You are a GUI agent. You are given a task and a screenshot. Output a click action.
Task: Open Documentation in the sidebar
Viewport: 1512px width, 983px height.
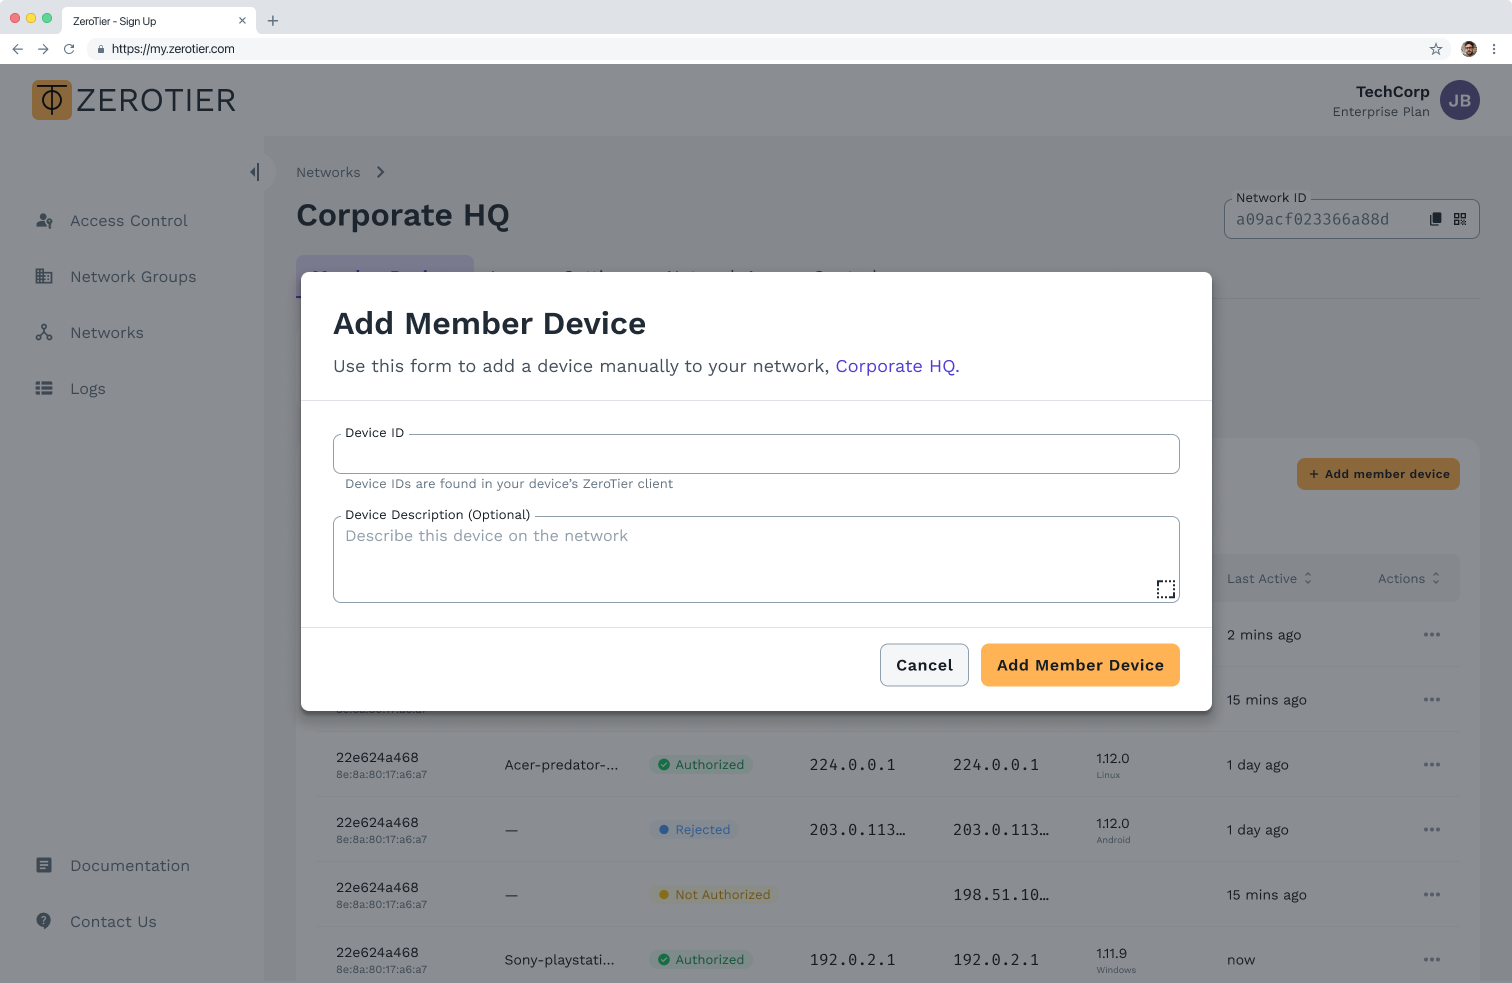130,866
